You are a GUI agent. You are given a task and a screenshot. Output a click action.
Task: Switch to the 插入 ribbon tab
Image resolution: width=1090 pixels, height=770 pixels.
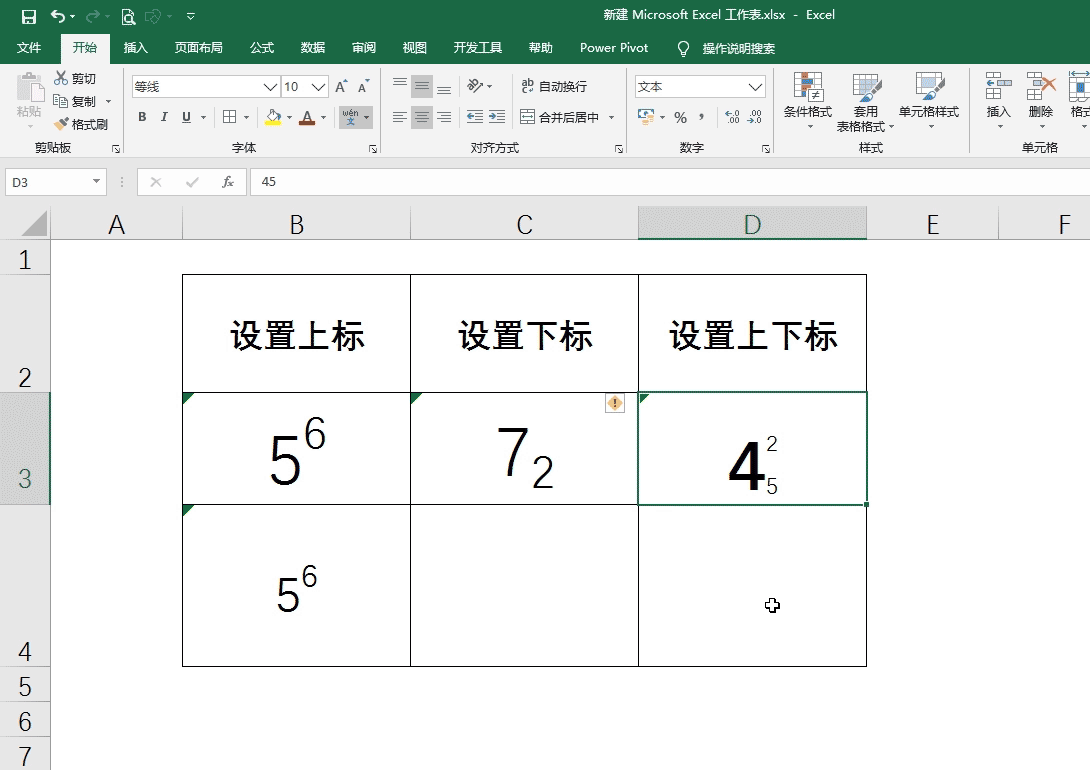click(135, 47)
